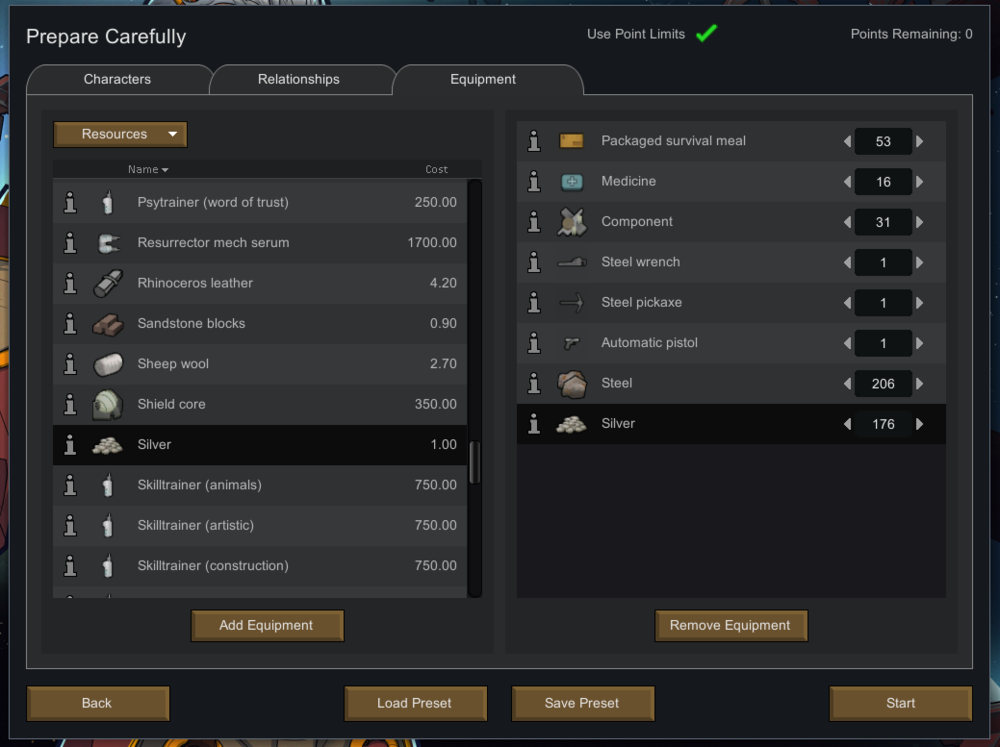Click the resource list scrollbar thumb
1000x747 pixels.
click(474, 462)
